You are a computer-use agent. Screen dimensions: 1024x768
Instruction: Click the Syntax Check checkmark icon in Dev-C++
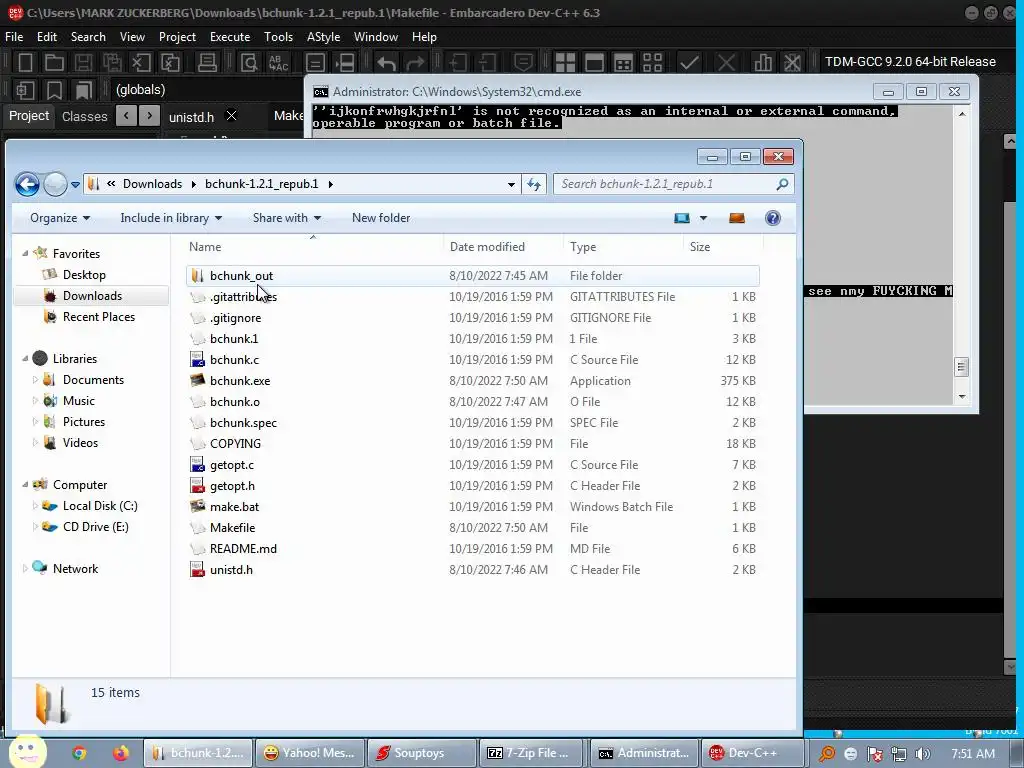point(688,63)
